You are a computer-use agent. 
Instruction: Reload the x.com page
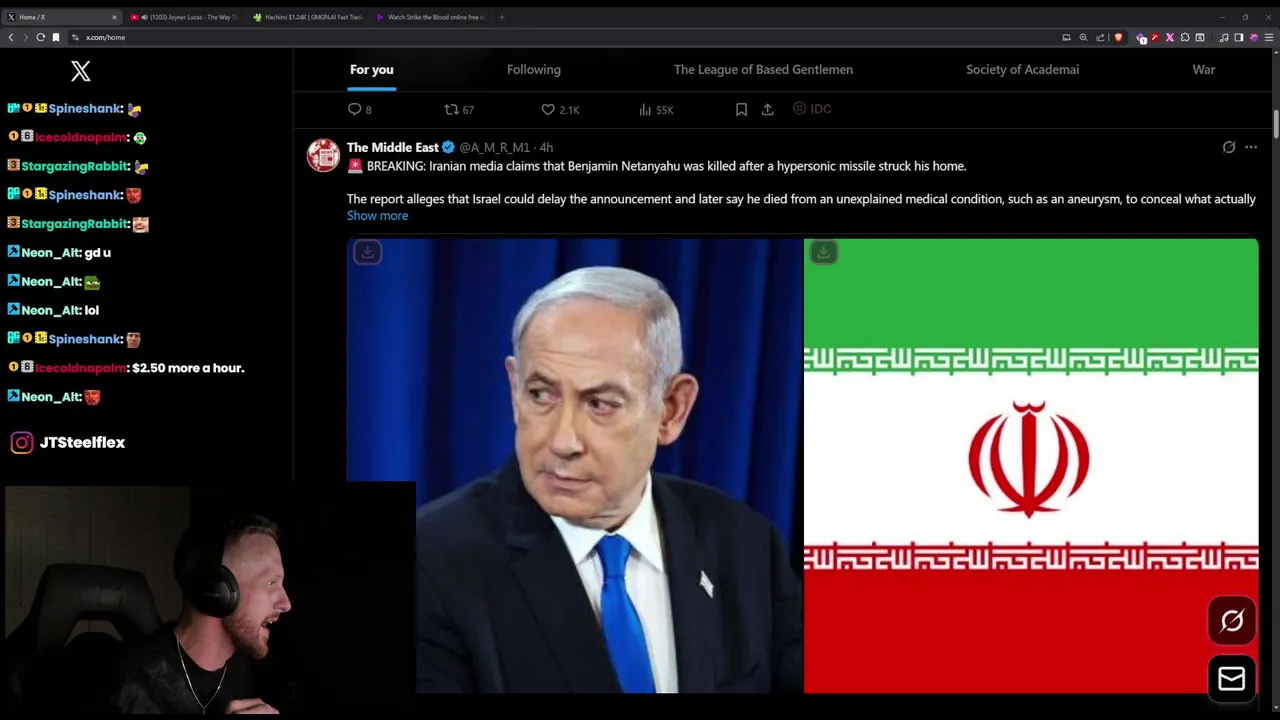click(41, 37)
